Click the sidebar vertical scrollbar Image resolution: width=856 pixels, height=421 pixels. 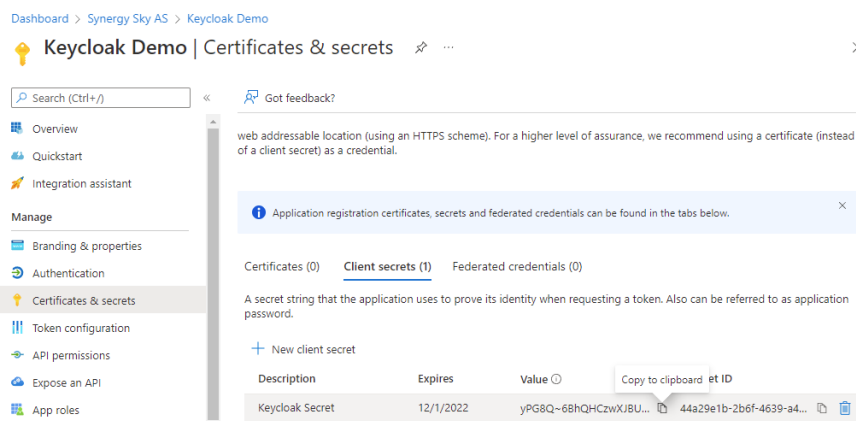[212, 273]
